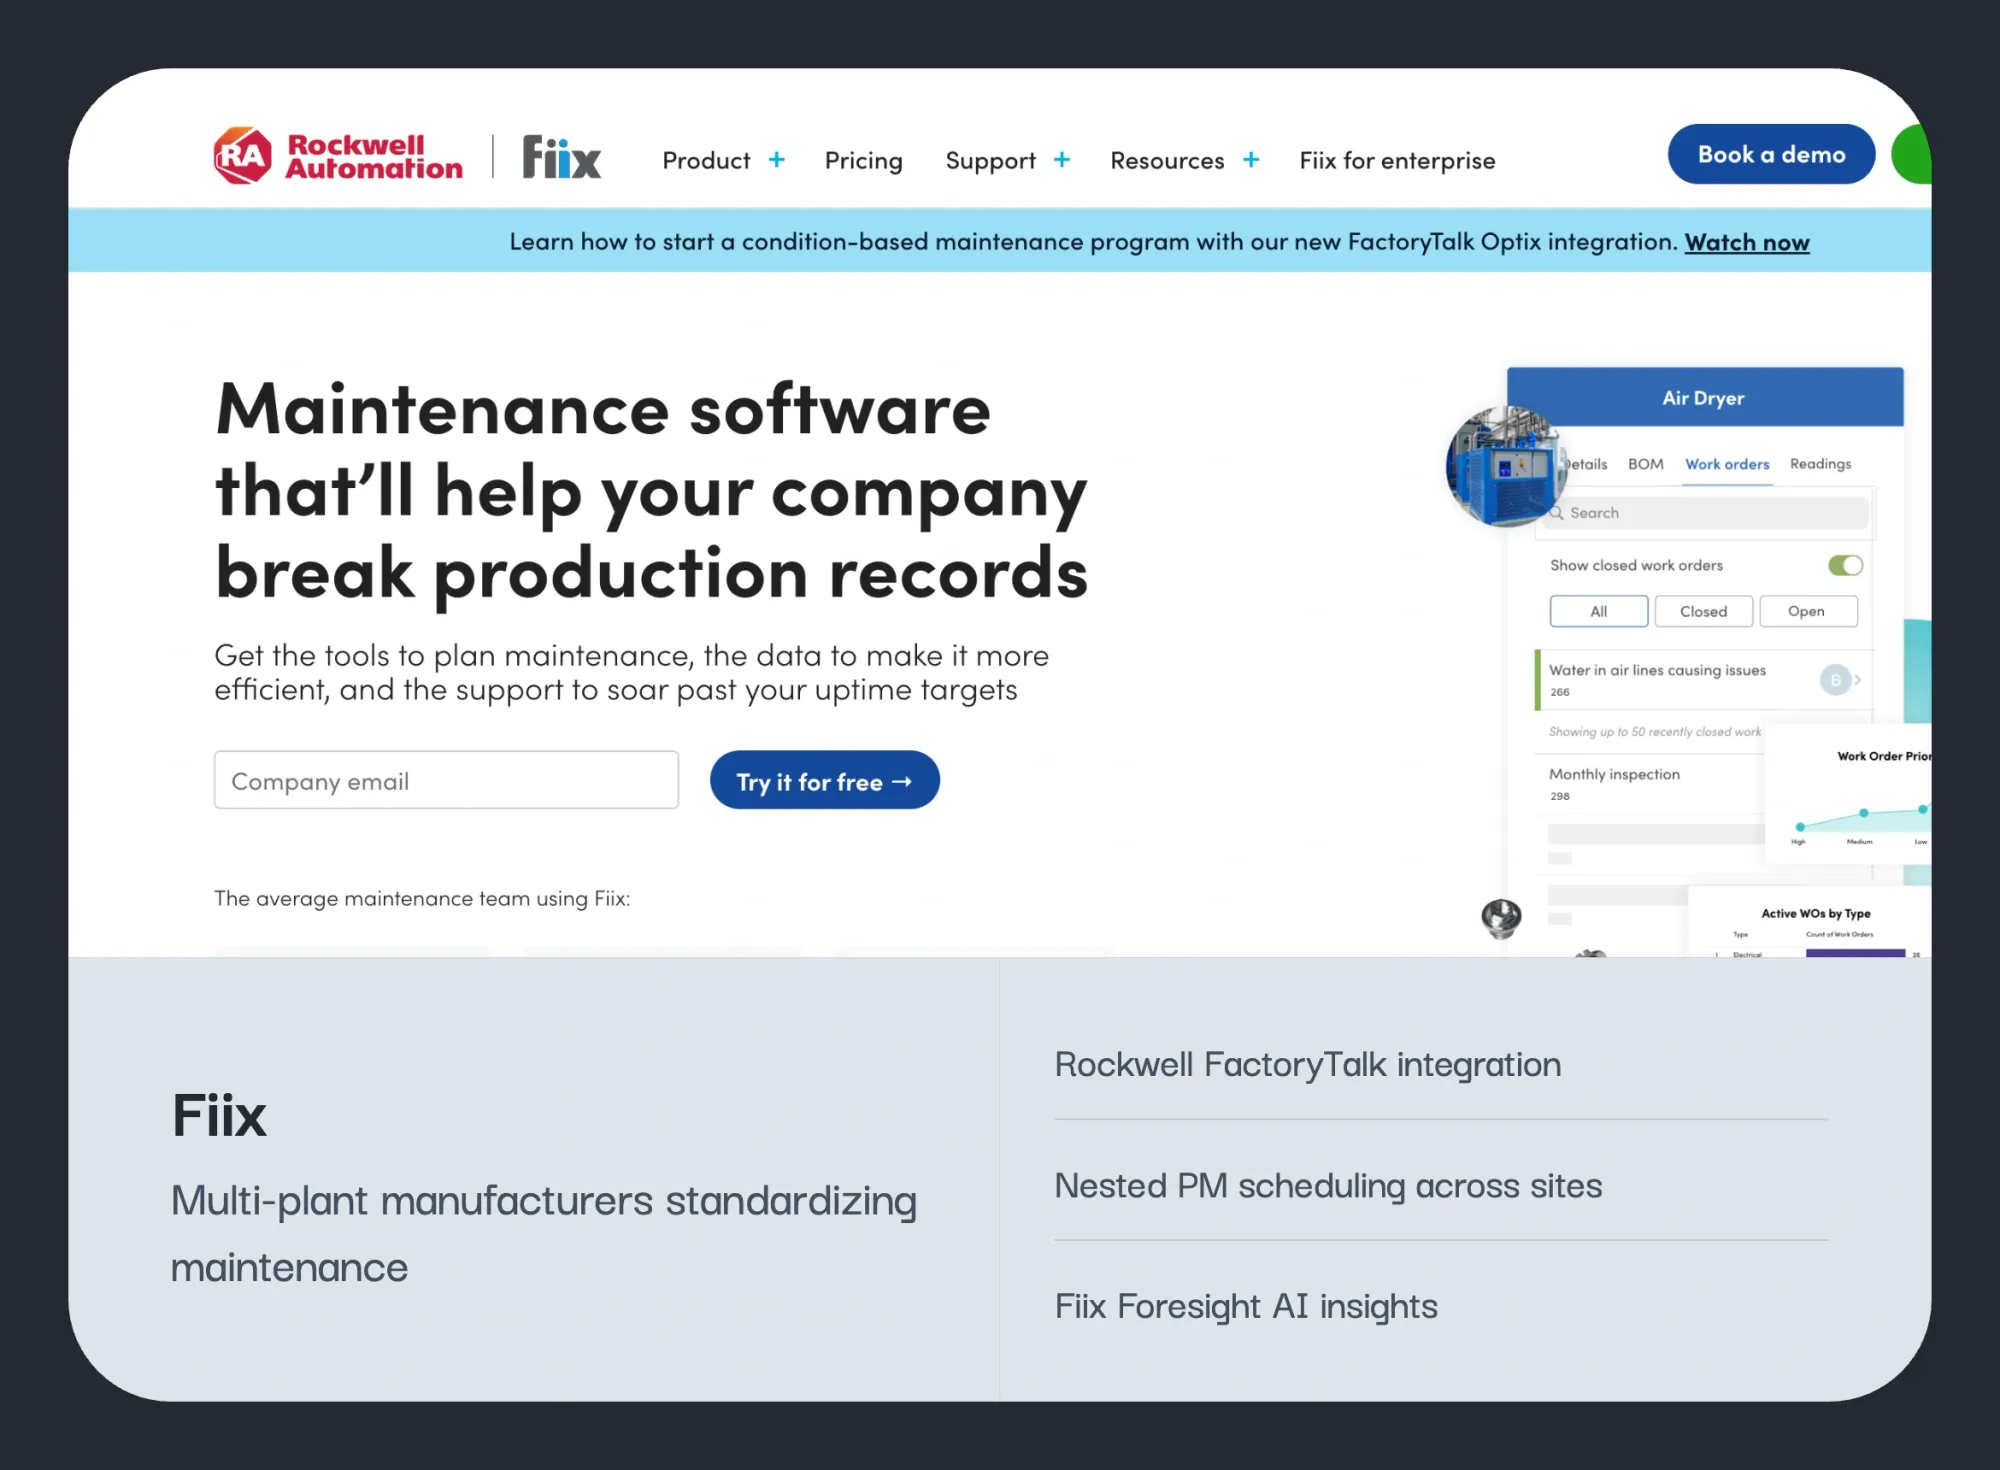Open the Product menu item
This screenshot has width=2000, height=1470.
(x=706, y=160)
